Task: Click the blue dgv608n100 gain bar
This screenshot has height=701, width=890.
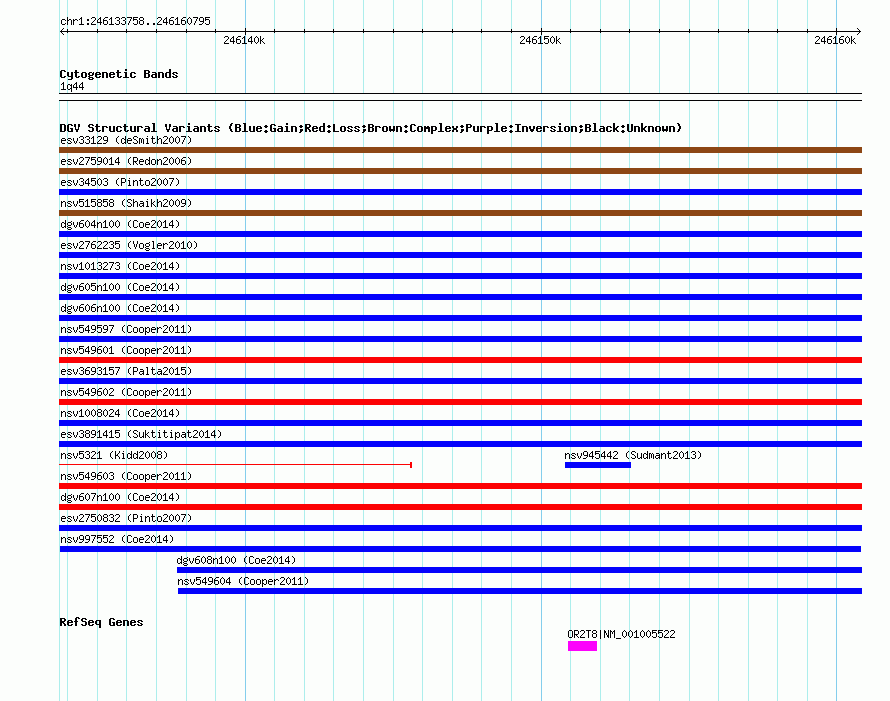Action: [519, 570]
